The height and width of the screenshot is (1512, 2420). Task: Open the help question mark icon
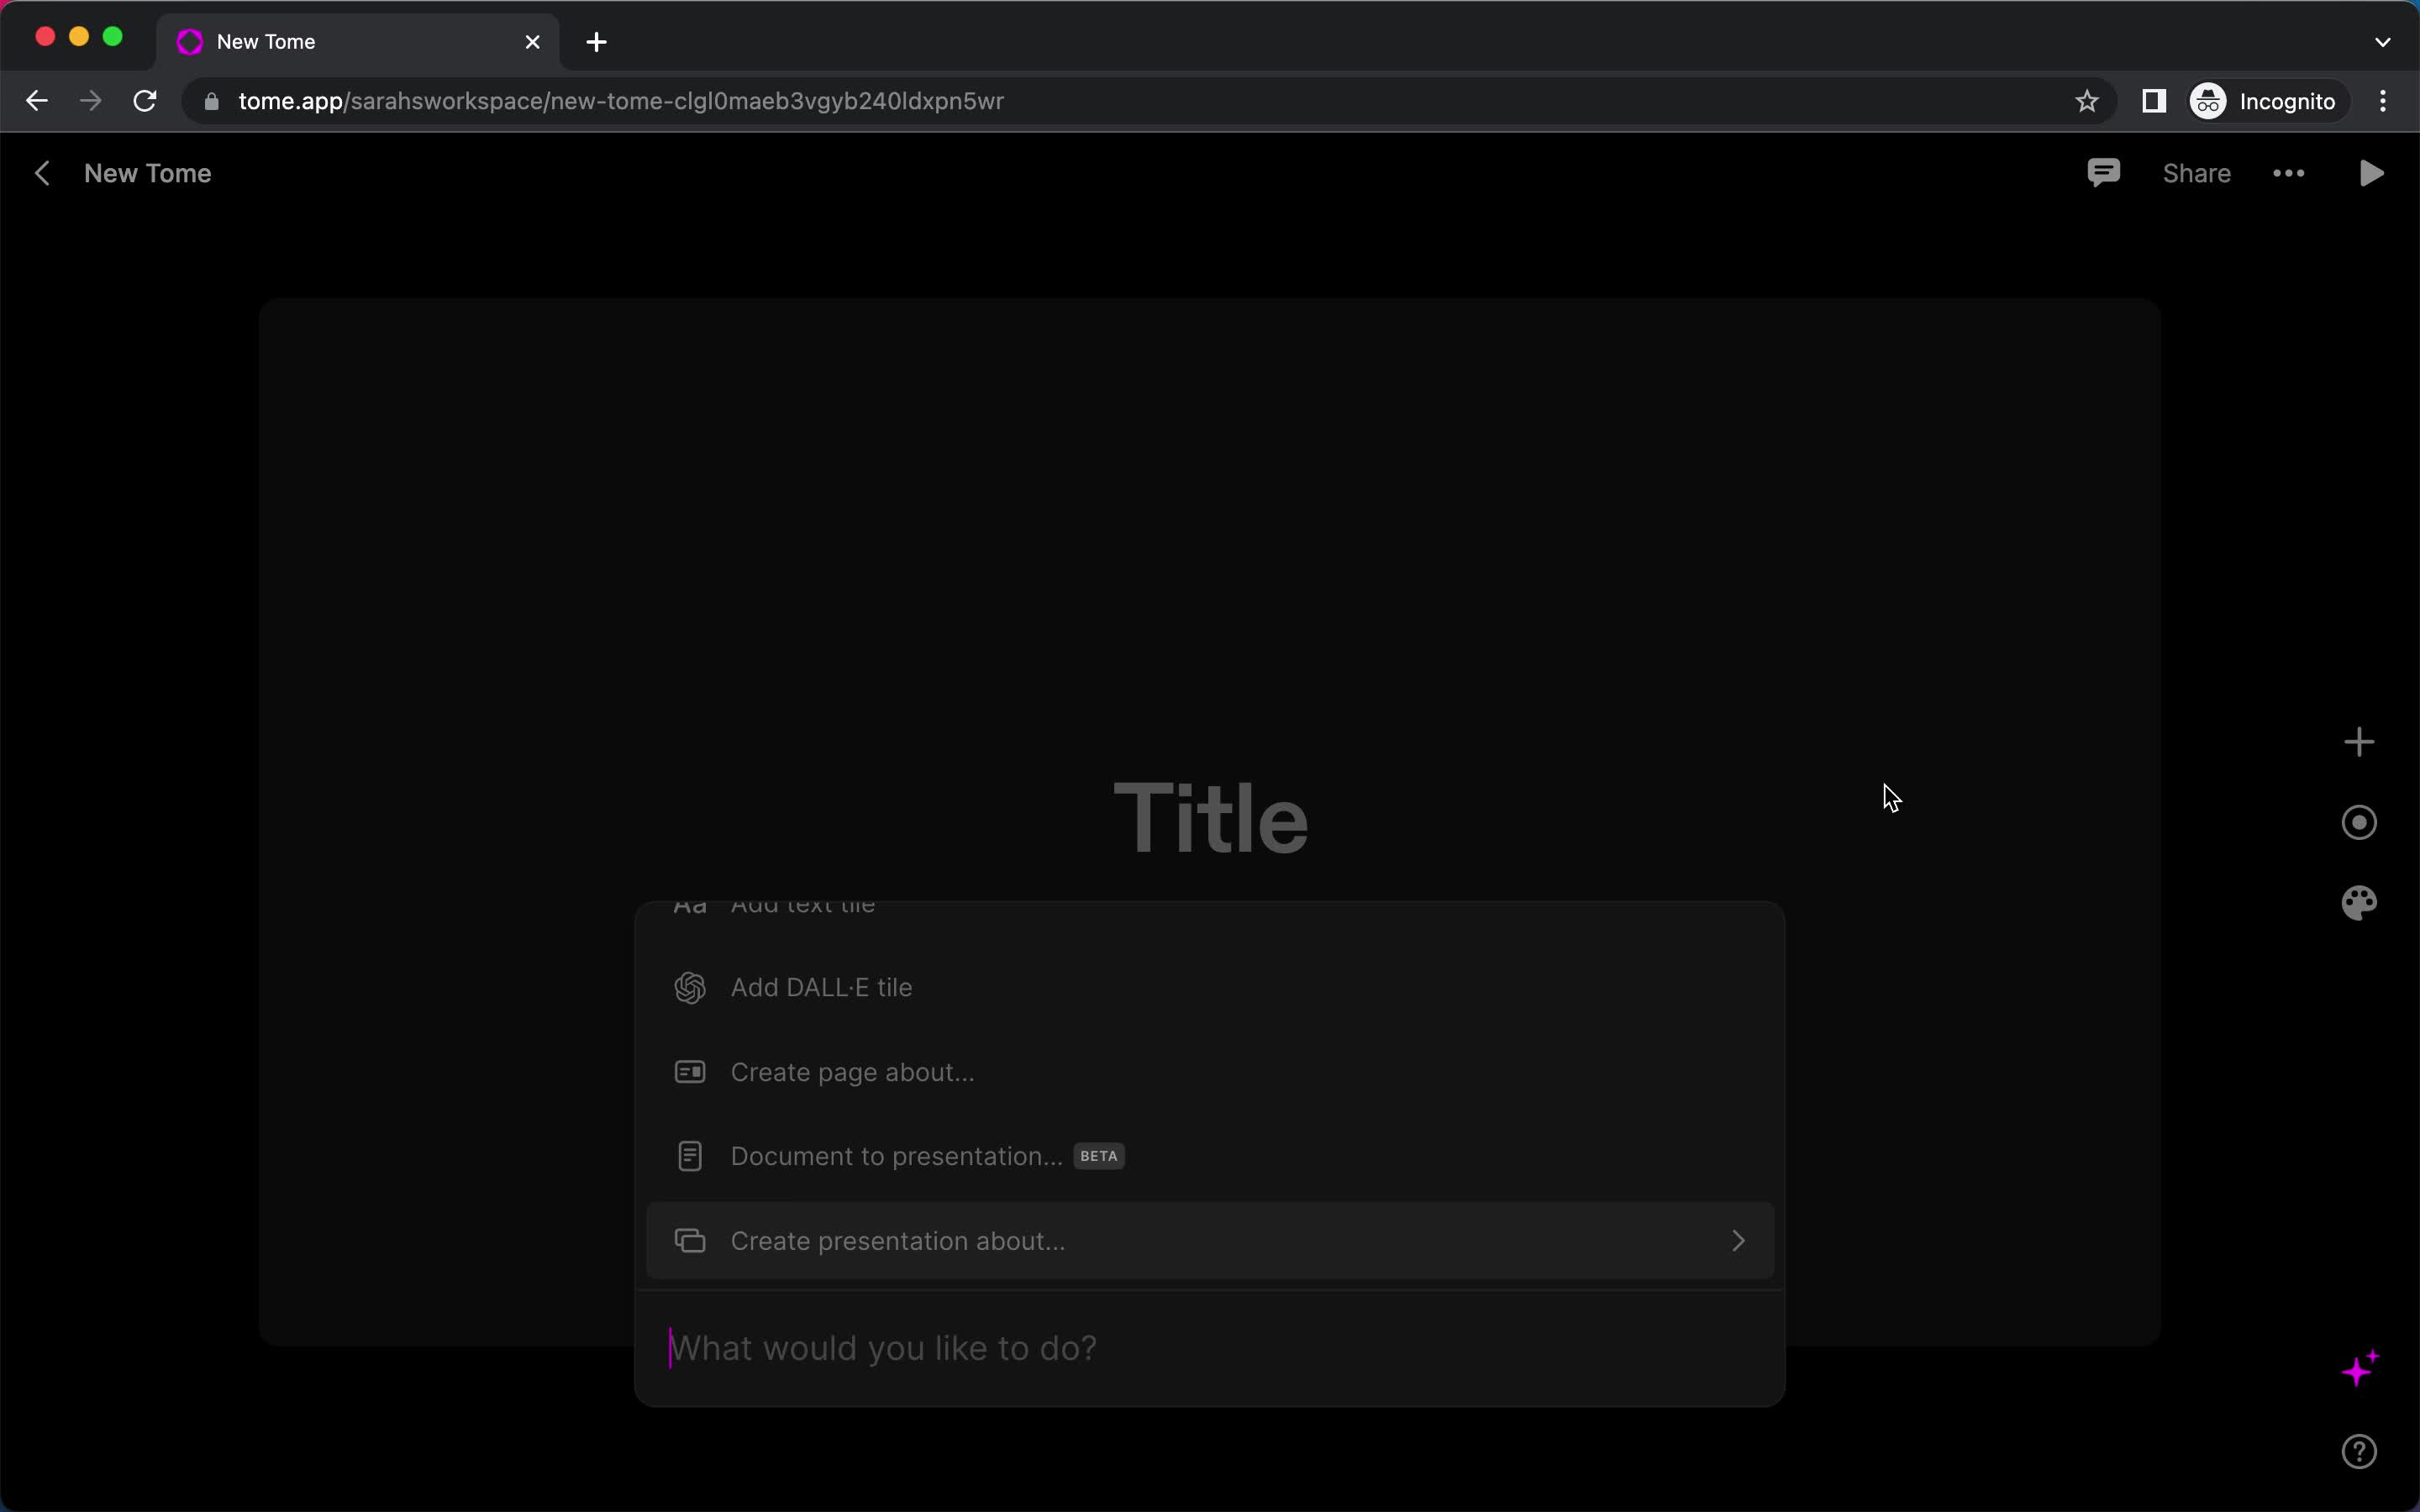point(2359,1451)
